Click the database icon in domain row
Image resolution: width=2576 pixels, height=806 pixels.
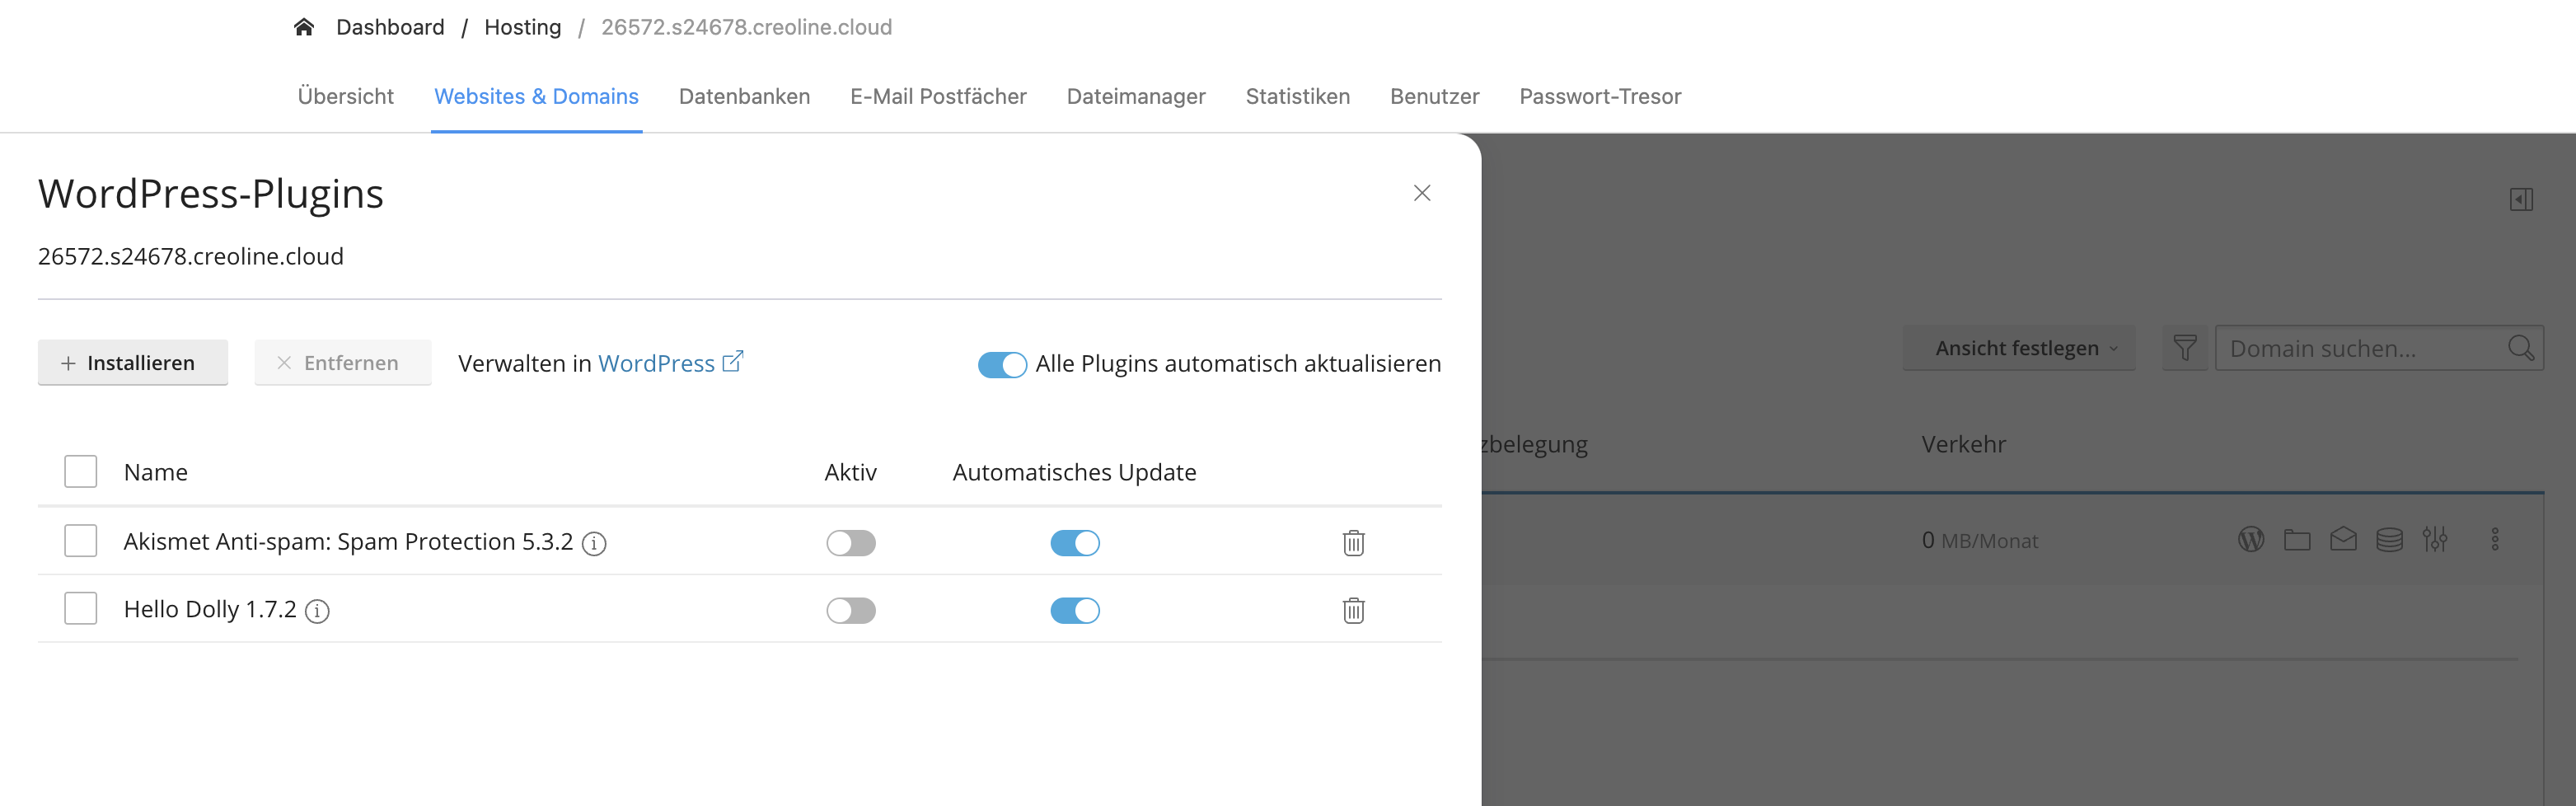tap(2389, 540)
